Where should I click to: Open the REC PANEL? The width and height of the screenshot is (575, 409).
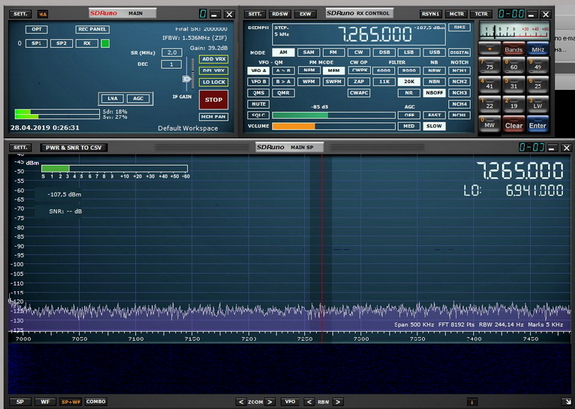pyautogui.click(x=92, y=29)
